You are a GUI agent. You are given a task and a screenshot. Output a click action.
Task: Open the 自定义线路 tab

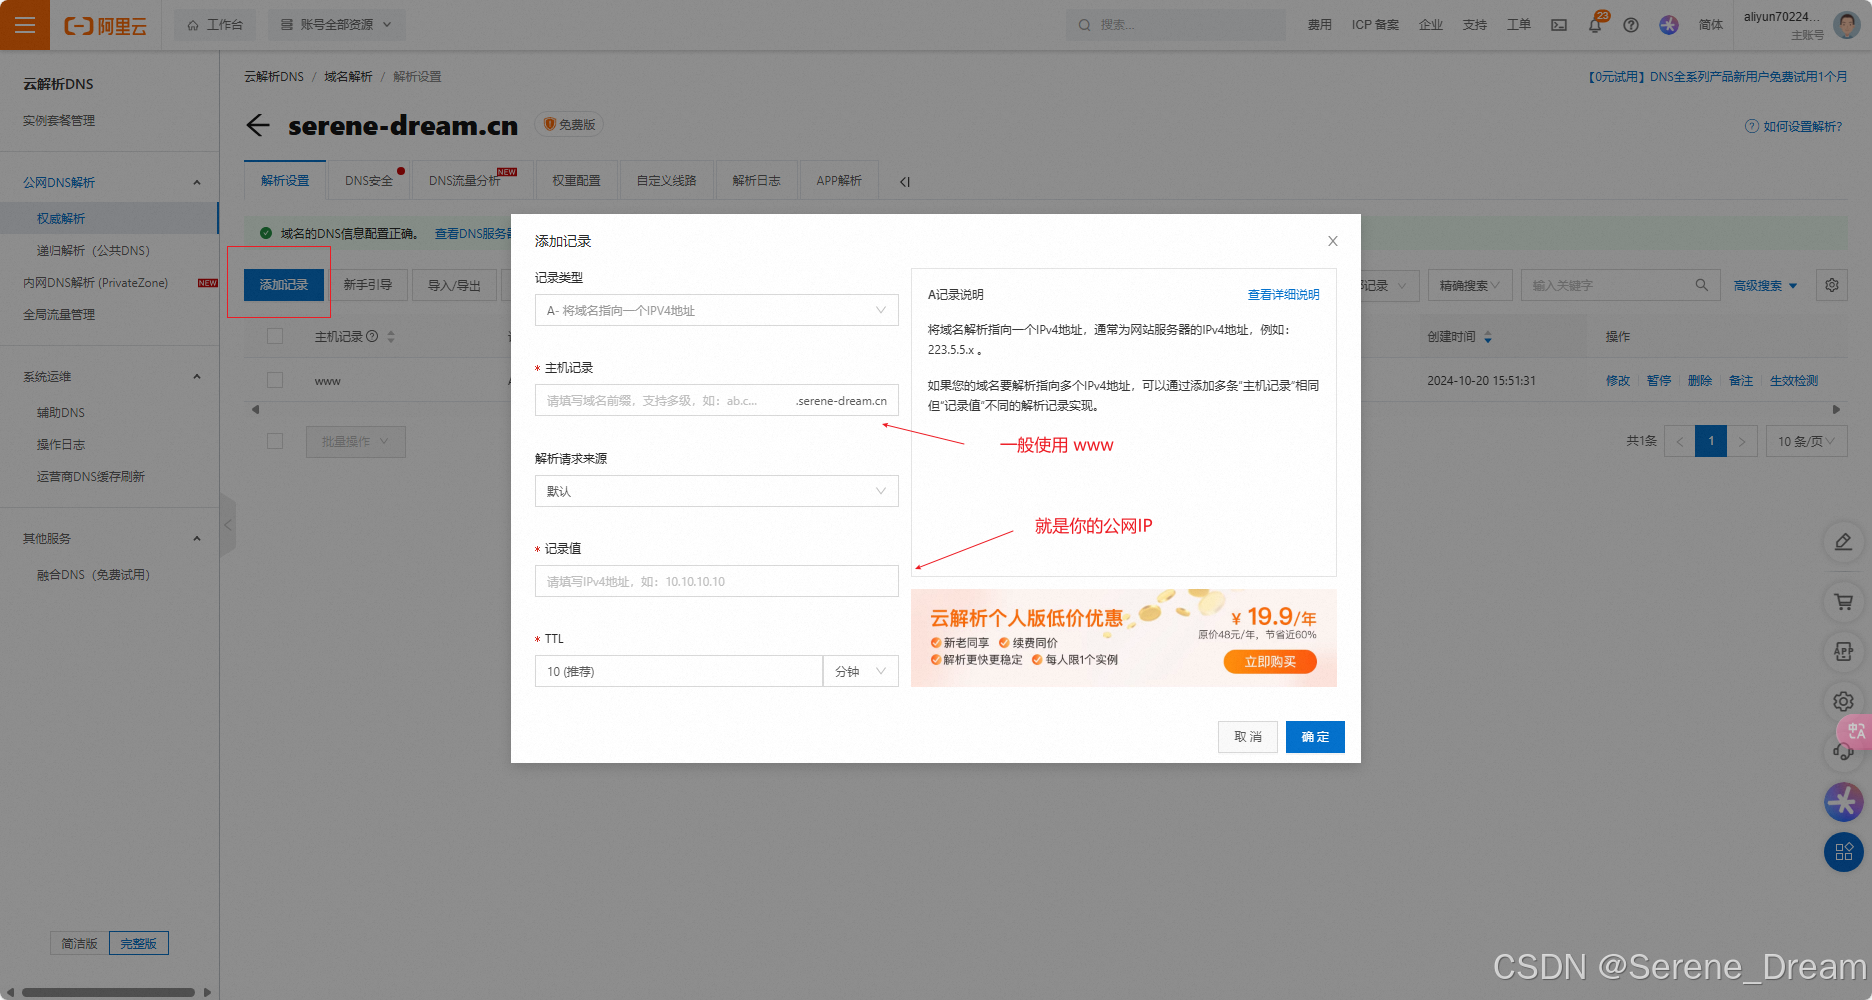tap(667, 180)
